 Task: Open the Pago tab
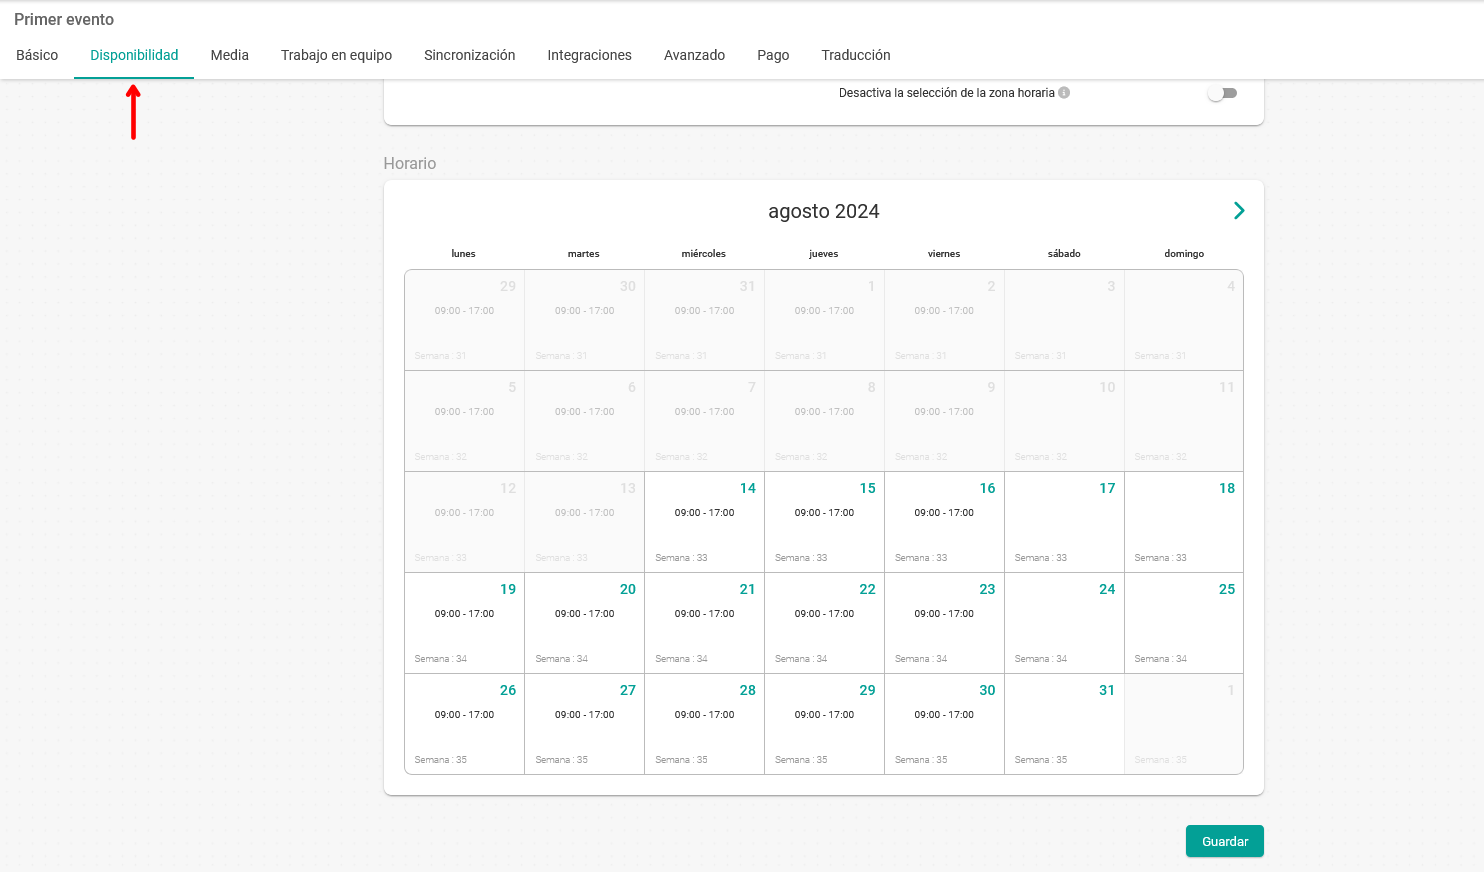pos(773,55)
